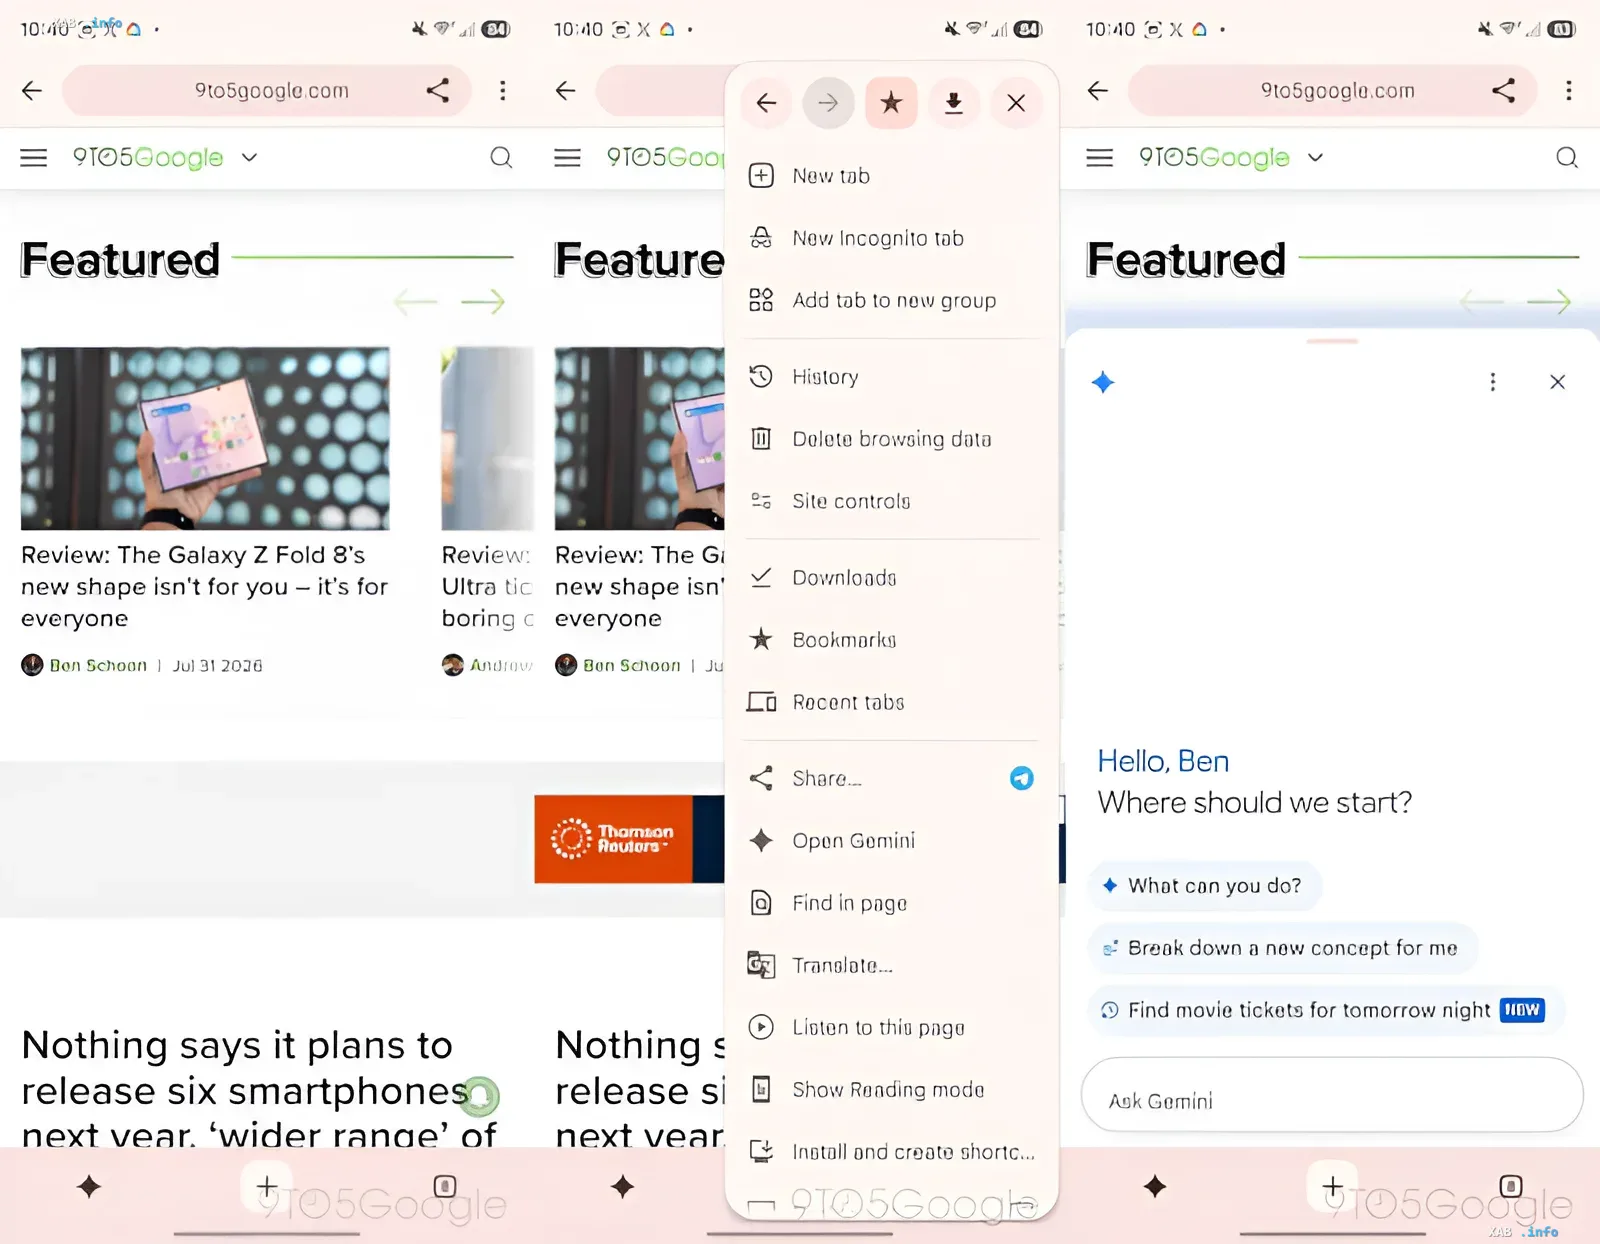
Task: Tap Break down a new concept for me
Action: tap(1282, 948)
